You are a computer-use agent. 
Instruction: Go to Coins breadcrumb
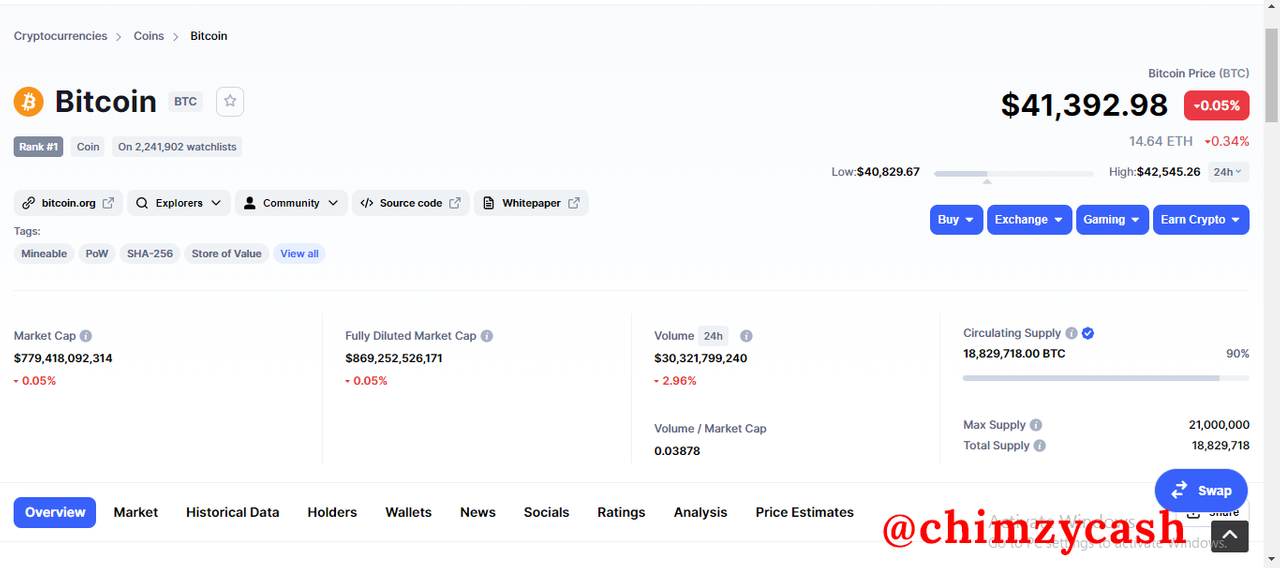pyautogui.click(x=149, y=36)
